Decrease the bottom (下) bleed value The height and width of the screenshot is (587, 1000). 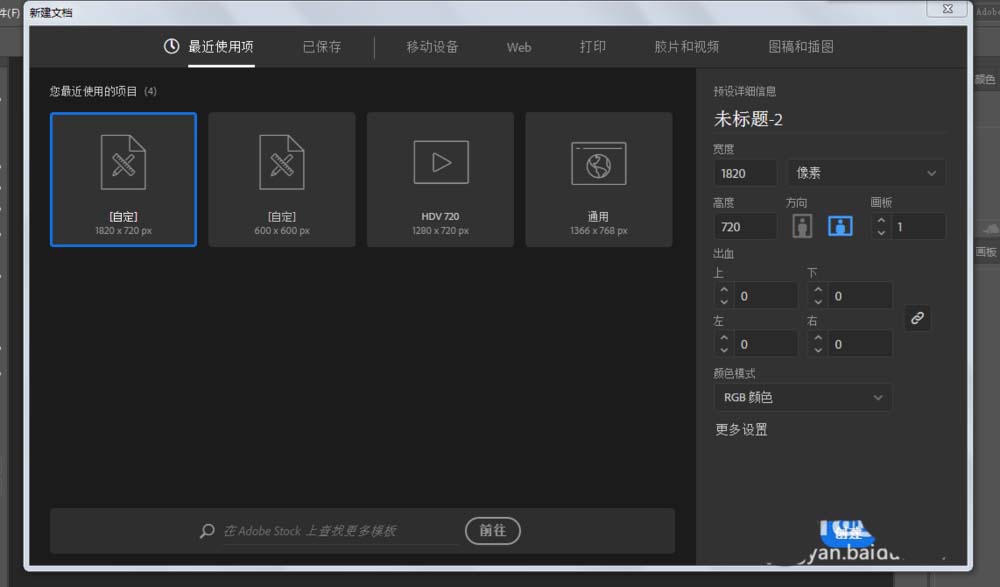coord(818,302)
